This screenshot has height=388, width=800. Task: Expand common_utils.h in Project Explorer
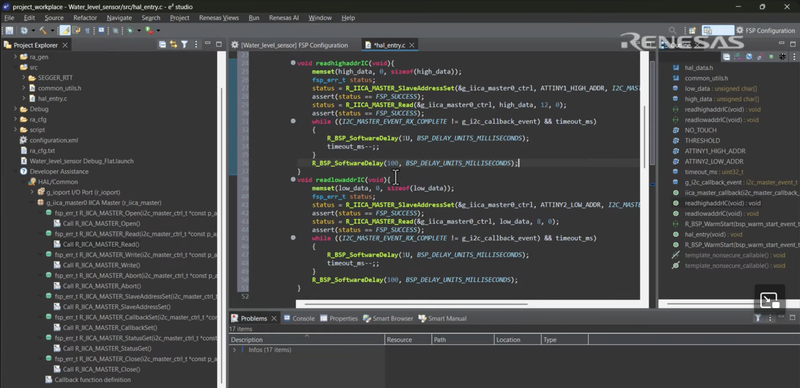click(23, 88)
